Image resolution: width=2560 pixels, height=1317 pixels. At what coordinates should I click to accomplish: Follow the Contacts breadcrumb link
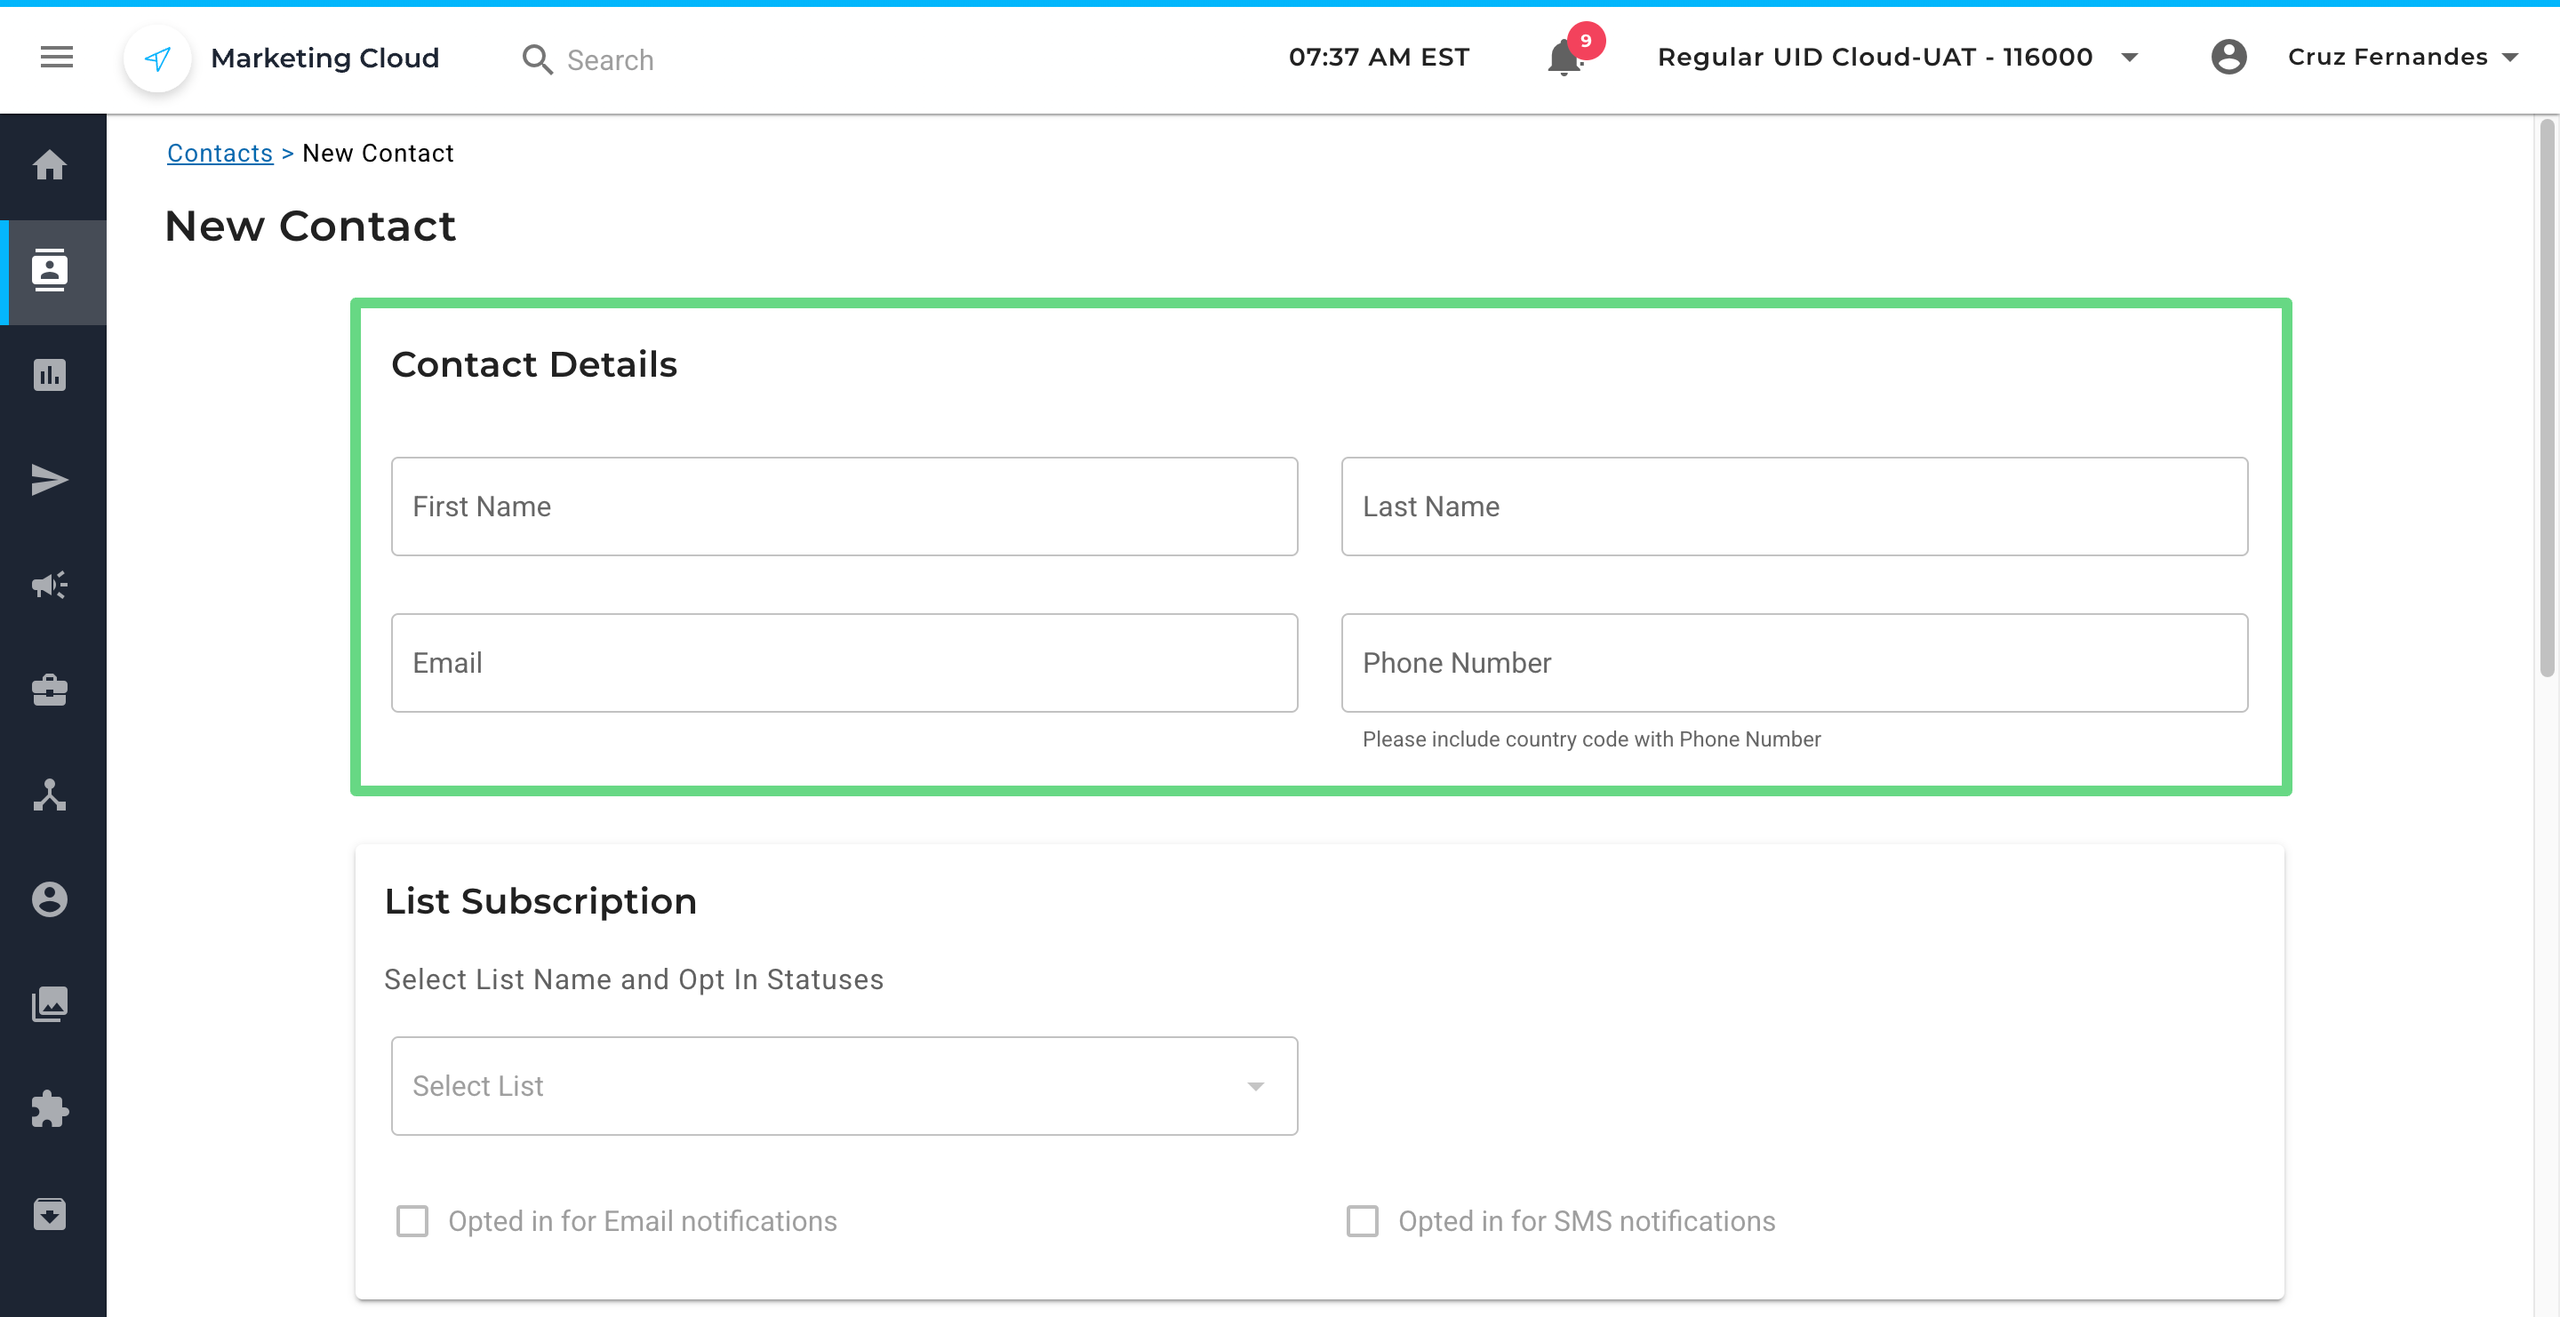(x=220, y=153)
